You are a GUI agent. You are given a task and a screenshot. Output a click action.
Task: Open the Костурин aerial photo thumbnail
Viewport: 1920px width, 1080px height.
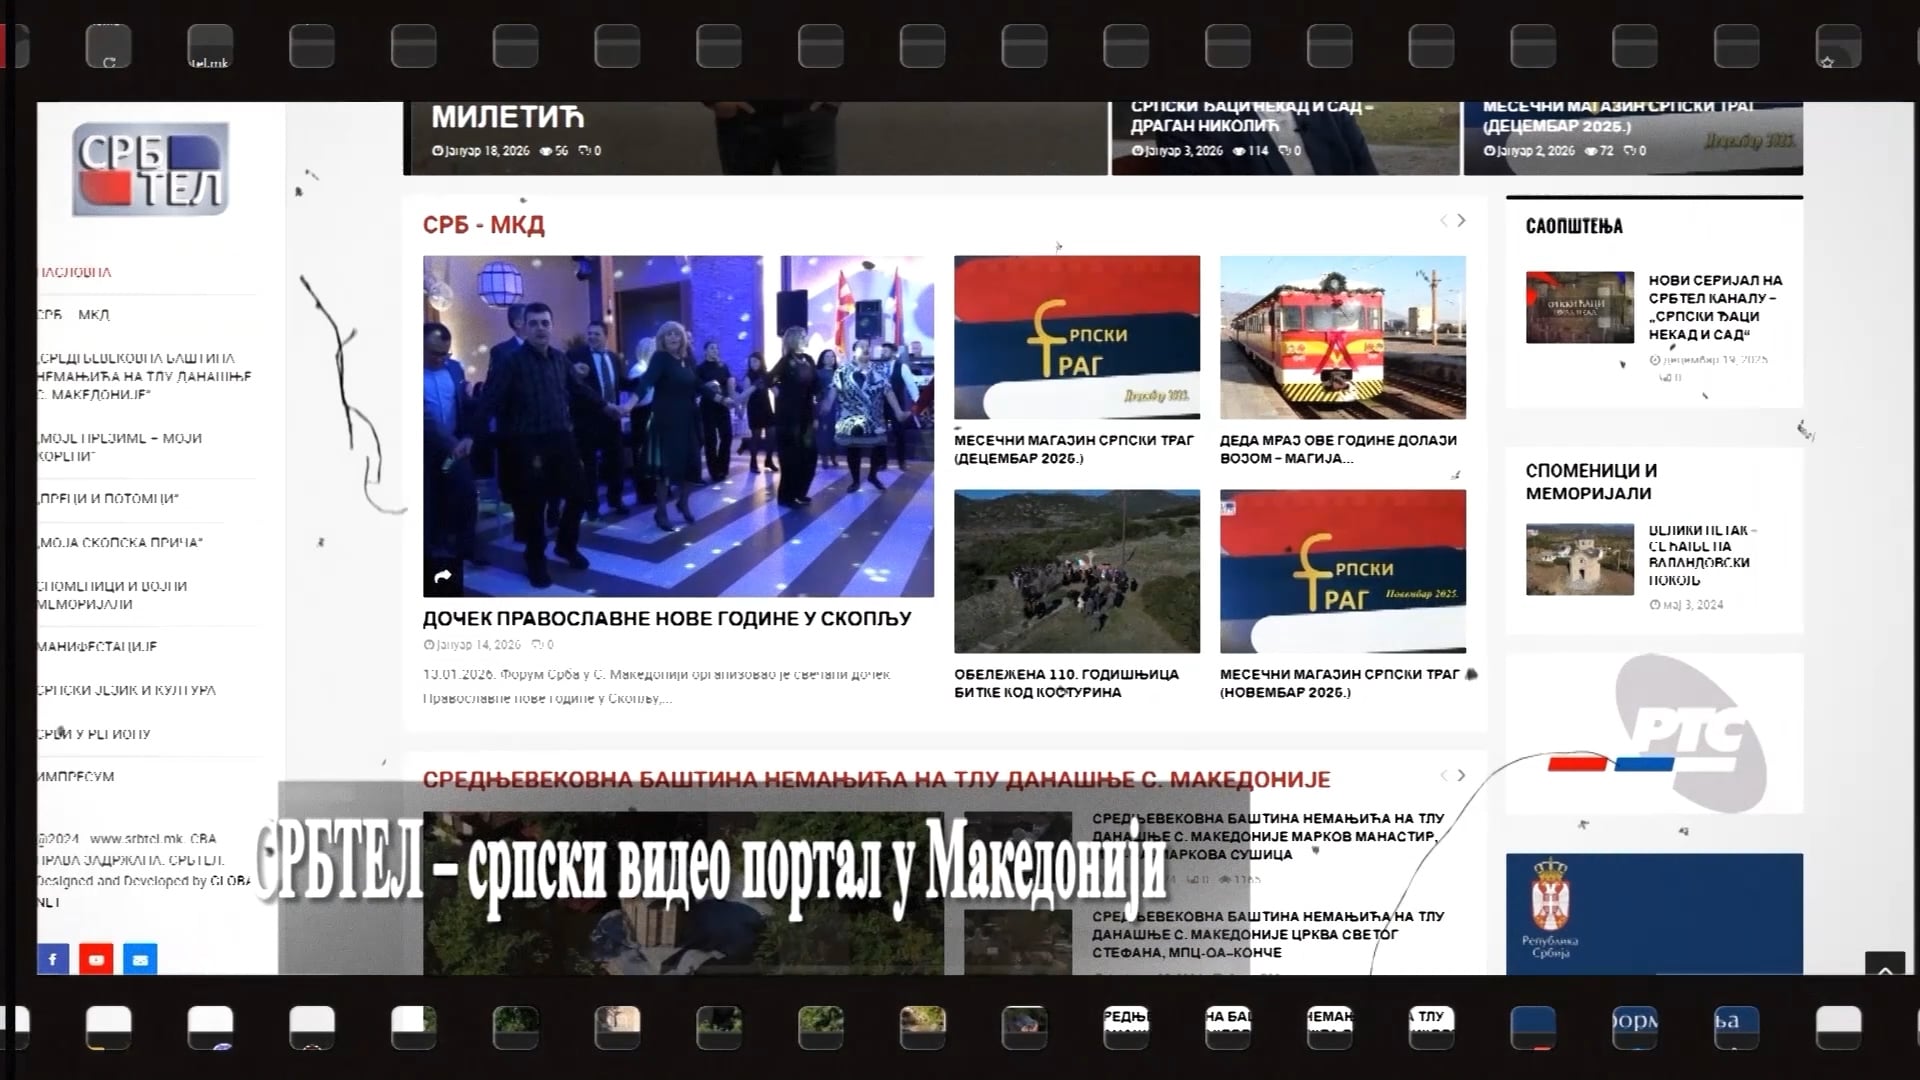pos(1077,571)
